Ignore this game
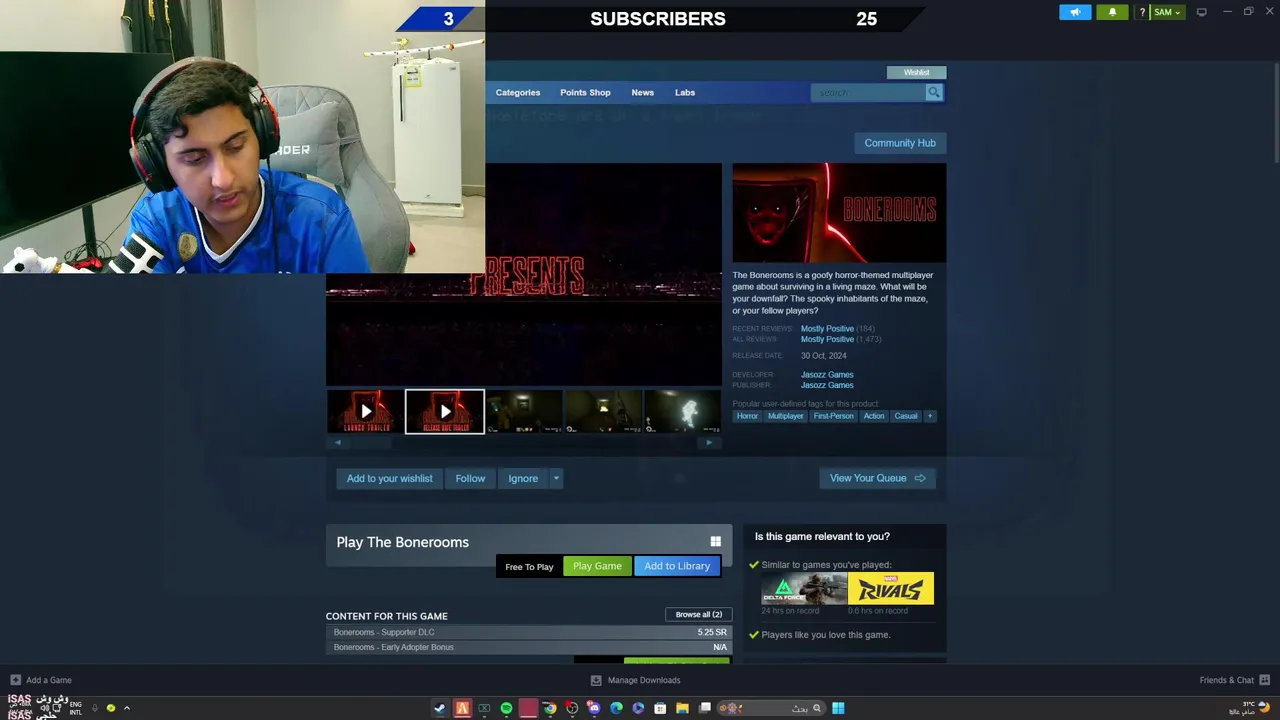1280x720 pixels. tap(523, 478)
